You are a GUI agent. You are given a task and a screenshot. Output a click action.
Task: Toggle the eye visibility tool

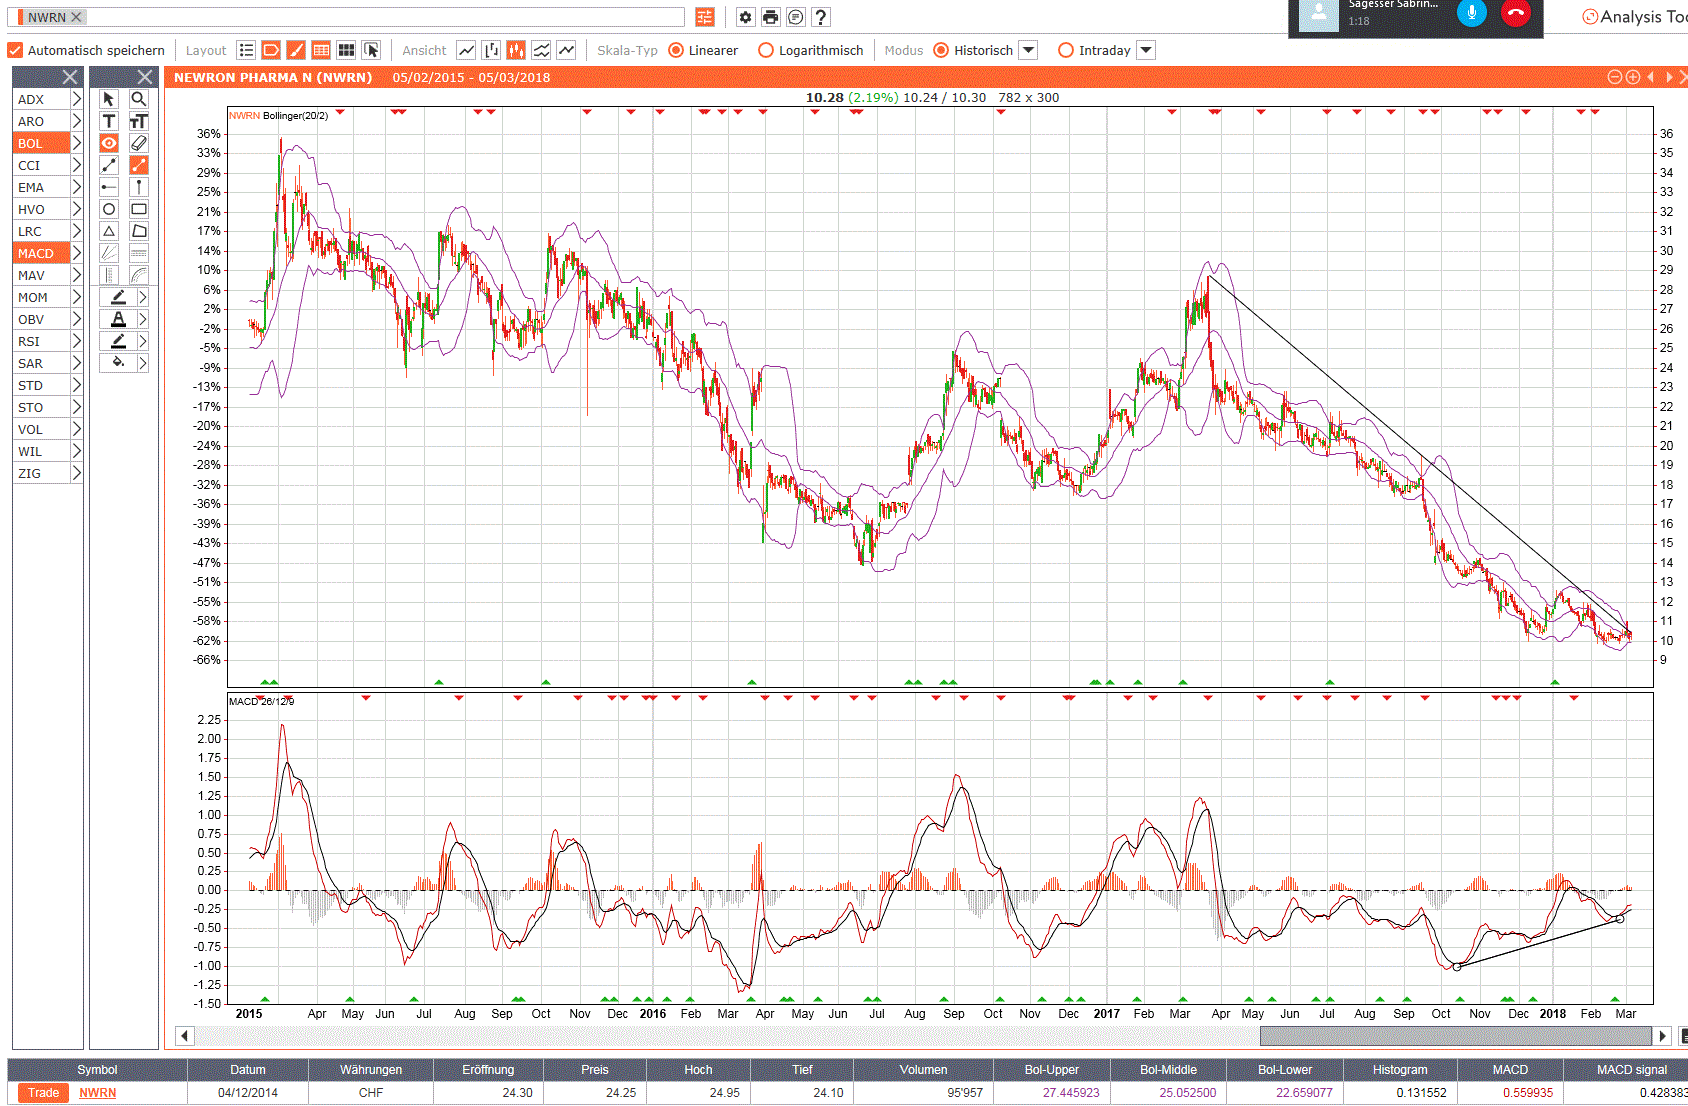[x=109, y=143]
